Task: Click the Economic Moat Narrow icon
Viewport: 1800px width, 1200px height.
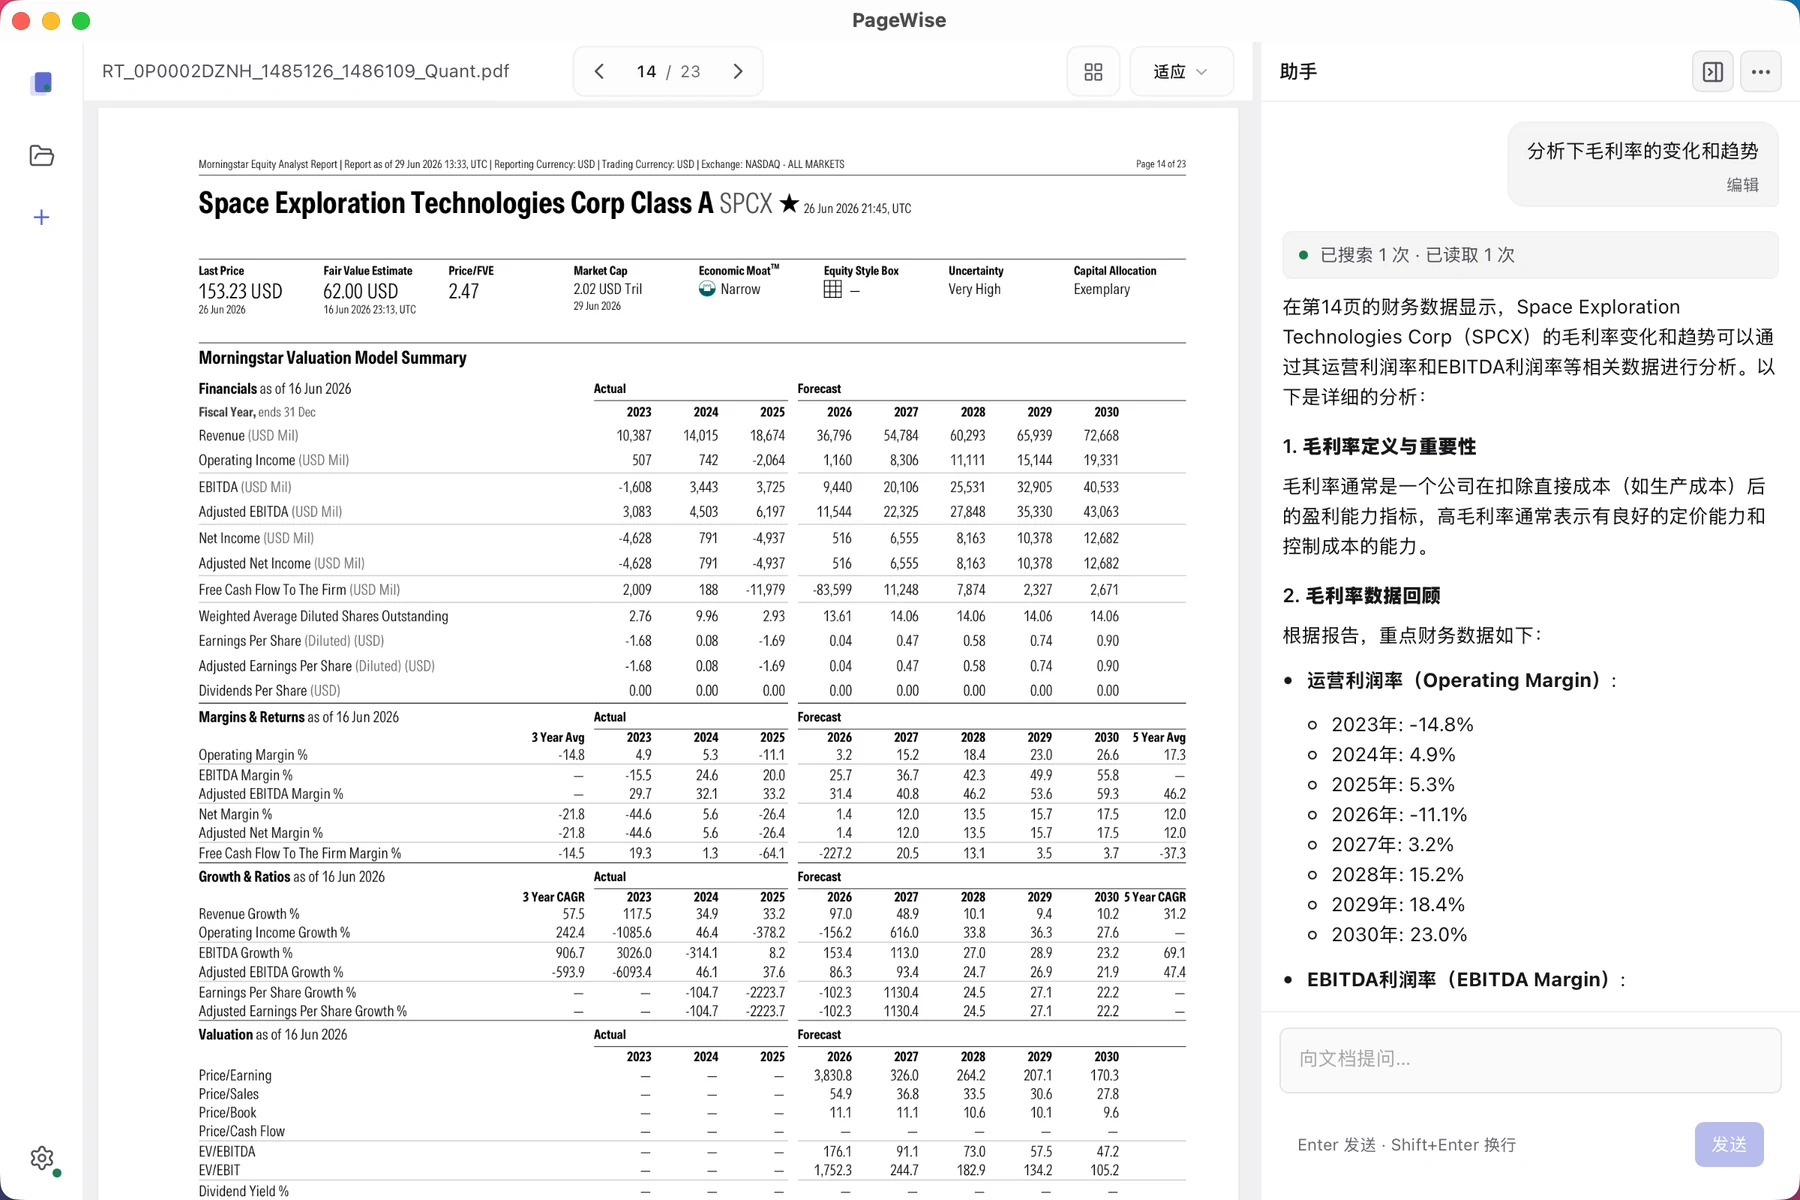Action: (x=707, y=289)
